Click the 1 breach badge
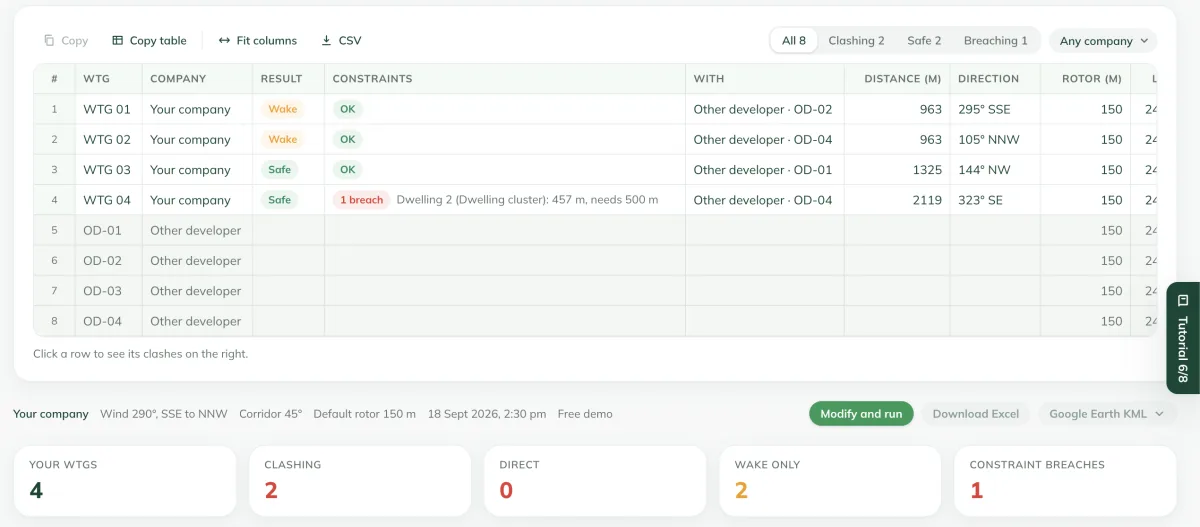1200x527 pixels. tap(361, 200)
